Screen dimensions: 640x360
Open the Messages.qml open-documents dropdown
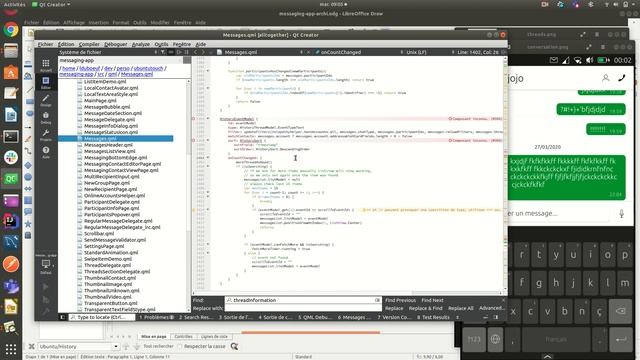260,52
